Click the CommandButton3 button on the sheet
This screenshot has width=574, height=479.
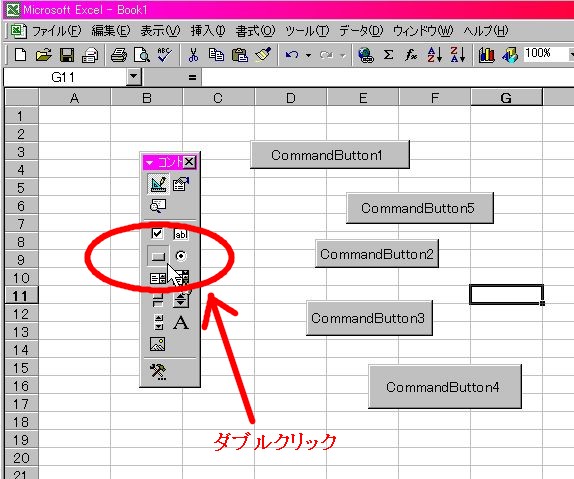point(369,318)
